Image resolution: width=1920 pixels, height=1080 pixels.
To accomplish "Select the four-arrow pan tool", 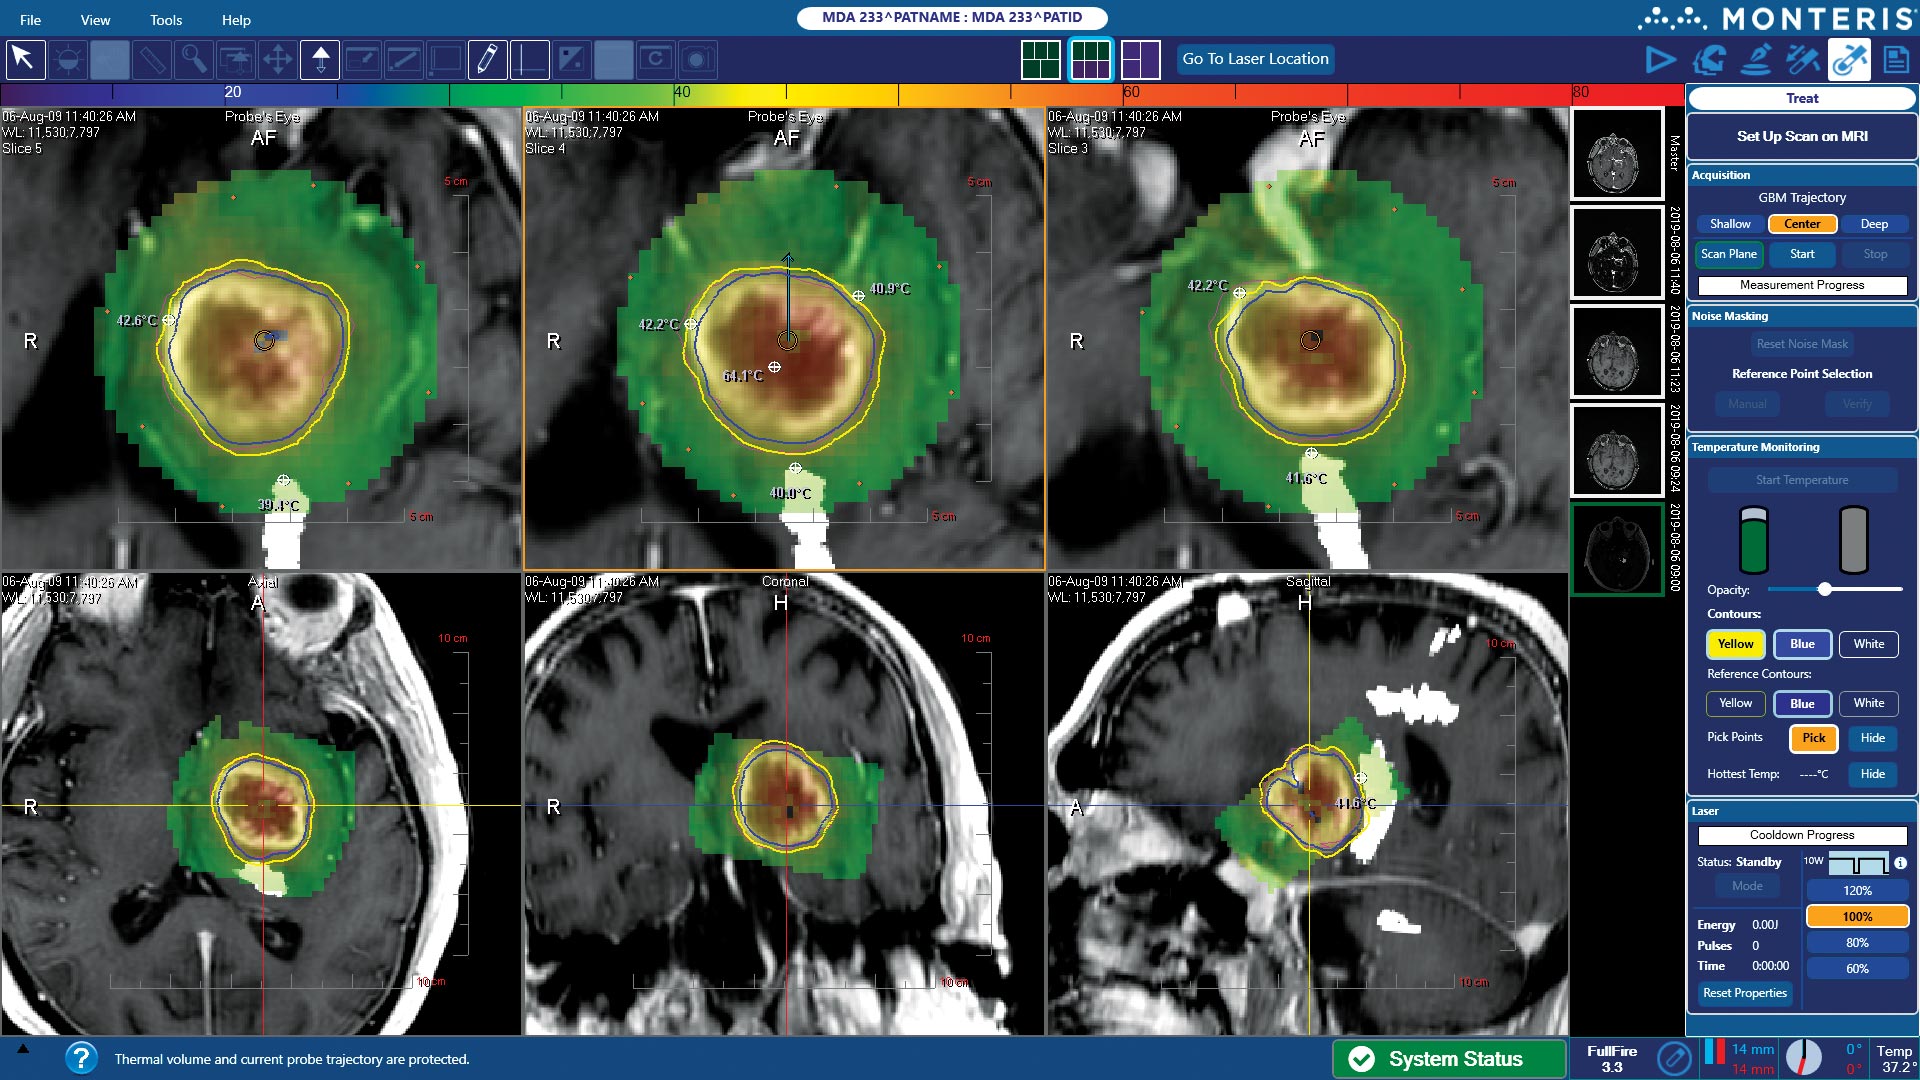I will [277, 60].
